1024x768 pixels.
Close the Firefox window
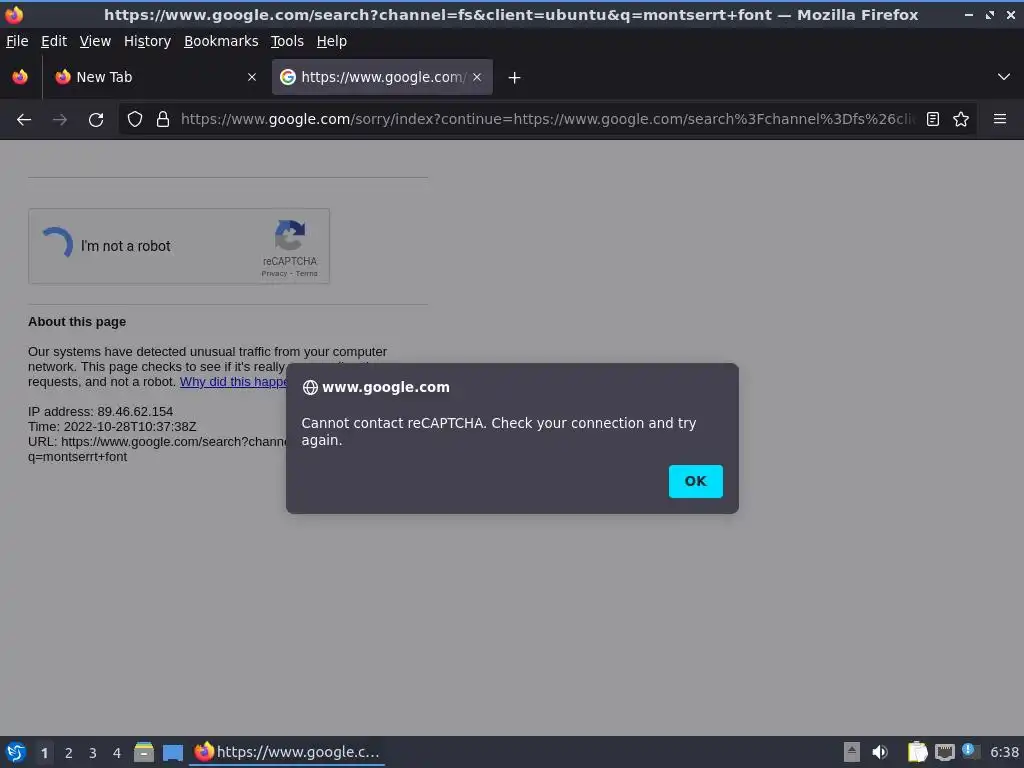[1011, 14]
